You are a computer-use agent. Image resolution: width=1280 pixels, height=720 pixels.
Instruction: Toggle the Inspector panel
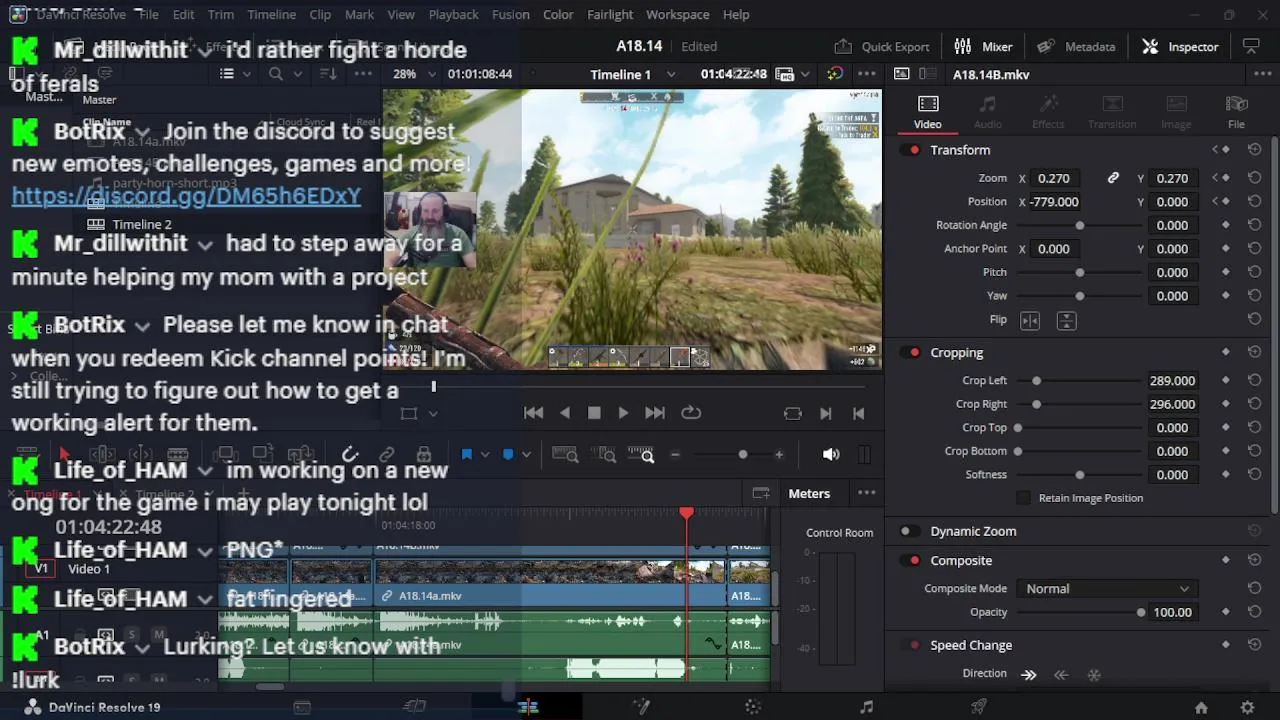(1180, 46)
